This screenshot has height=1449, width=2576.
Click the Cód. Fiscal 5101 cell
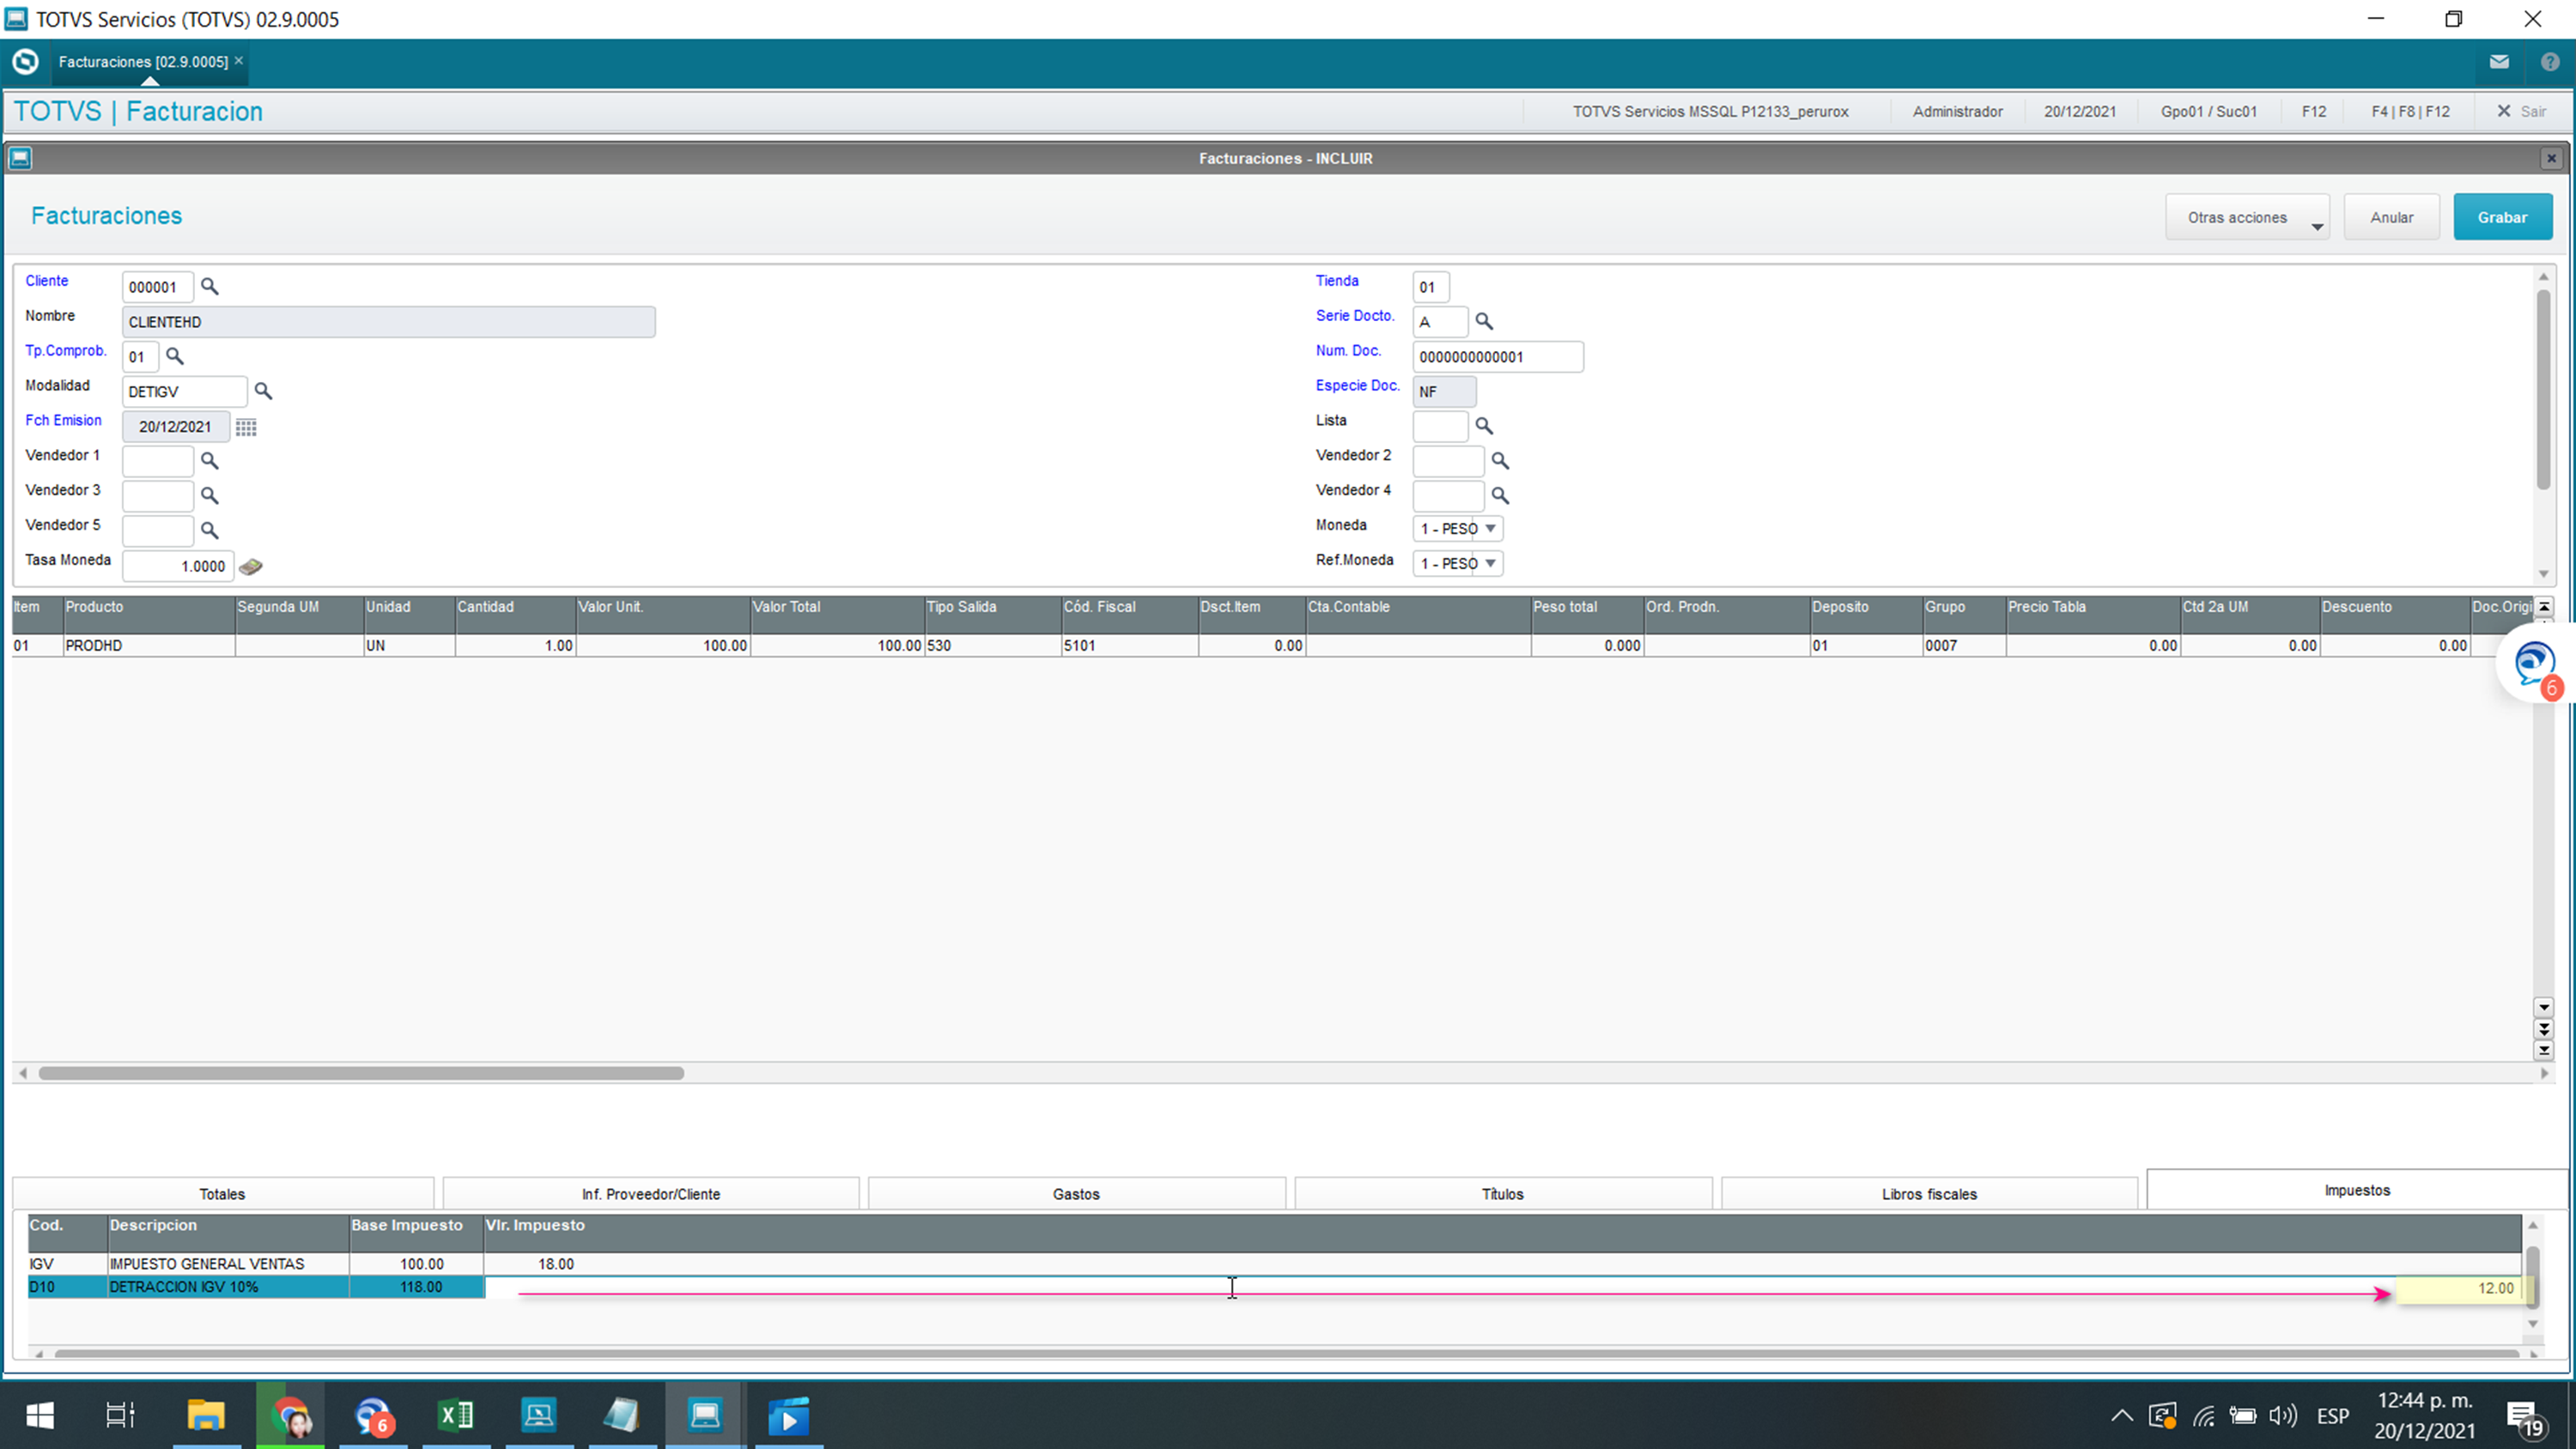point(1129,646)
